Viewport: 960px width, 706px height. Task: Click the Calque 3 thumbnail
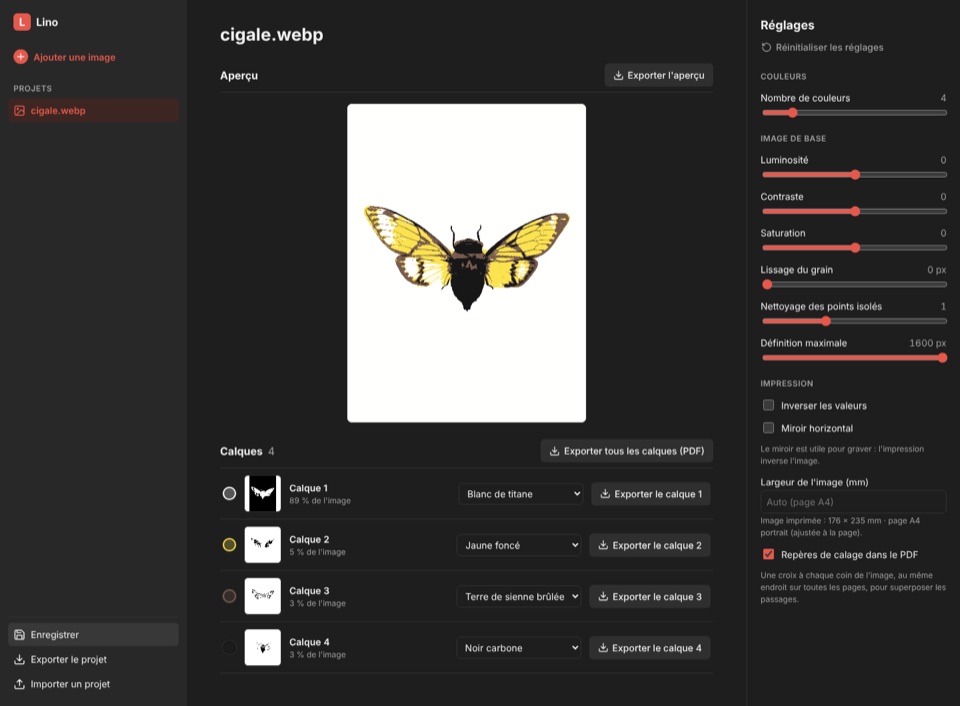coord(263,596)
